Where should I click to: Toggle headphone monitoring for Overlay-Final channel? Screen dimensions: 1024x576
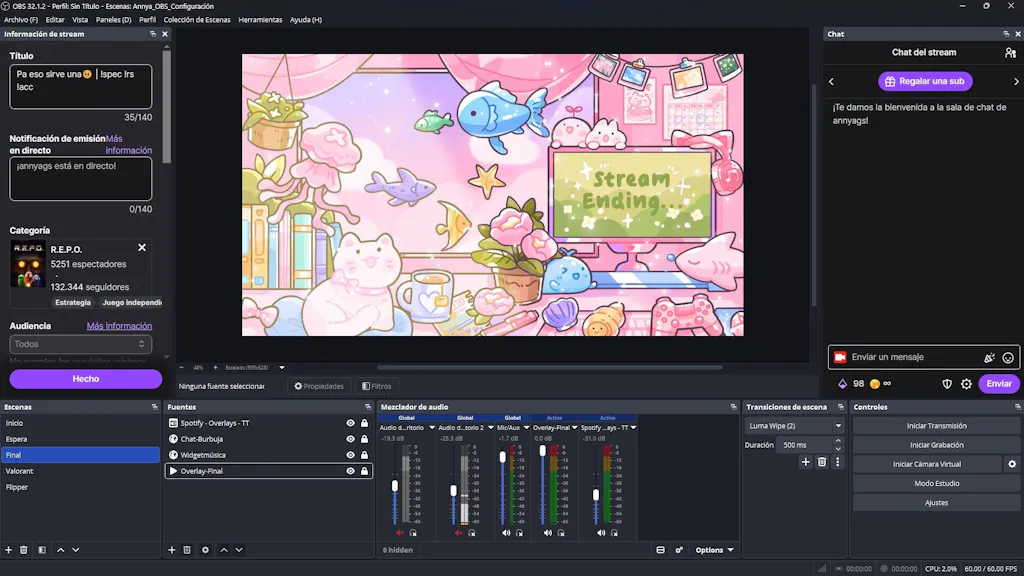[561, 533]
